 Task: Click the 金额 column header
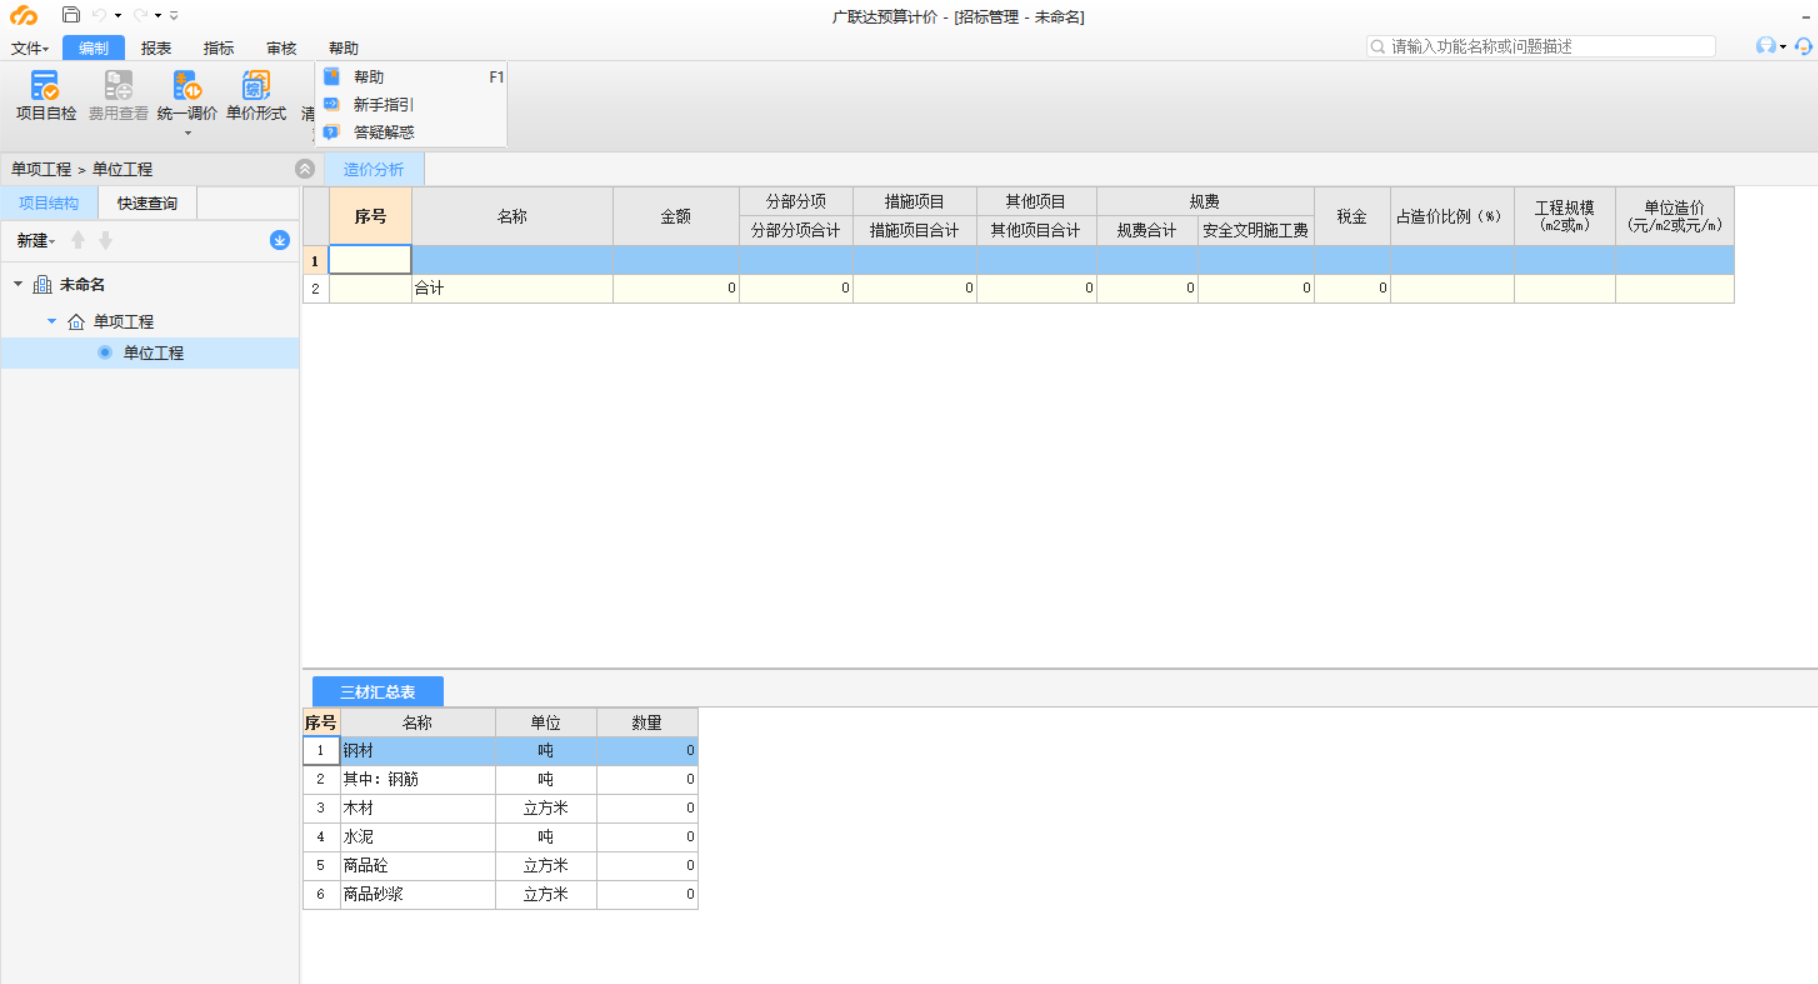pyautogui.click(x=676, y=216)
